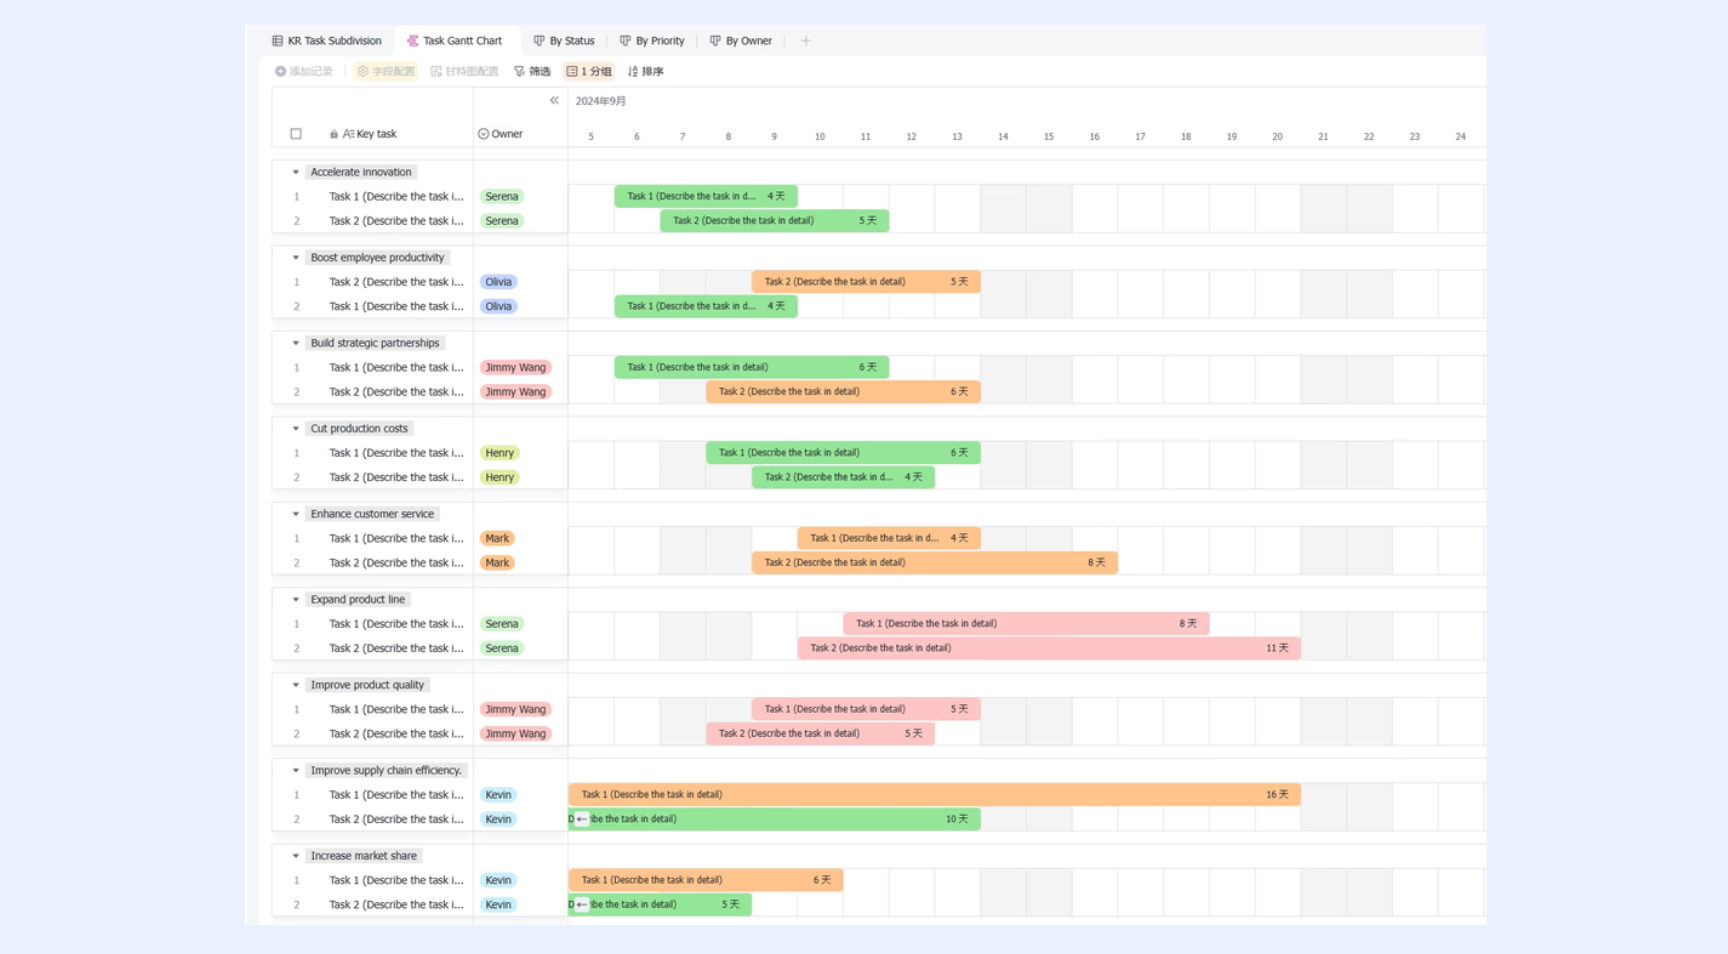
Task: Switch to the By Status tab
Action: (564, 41)
